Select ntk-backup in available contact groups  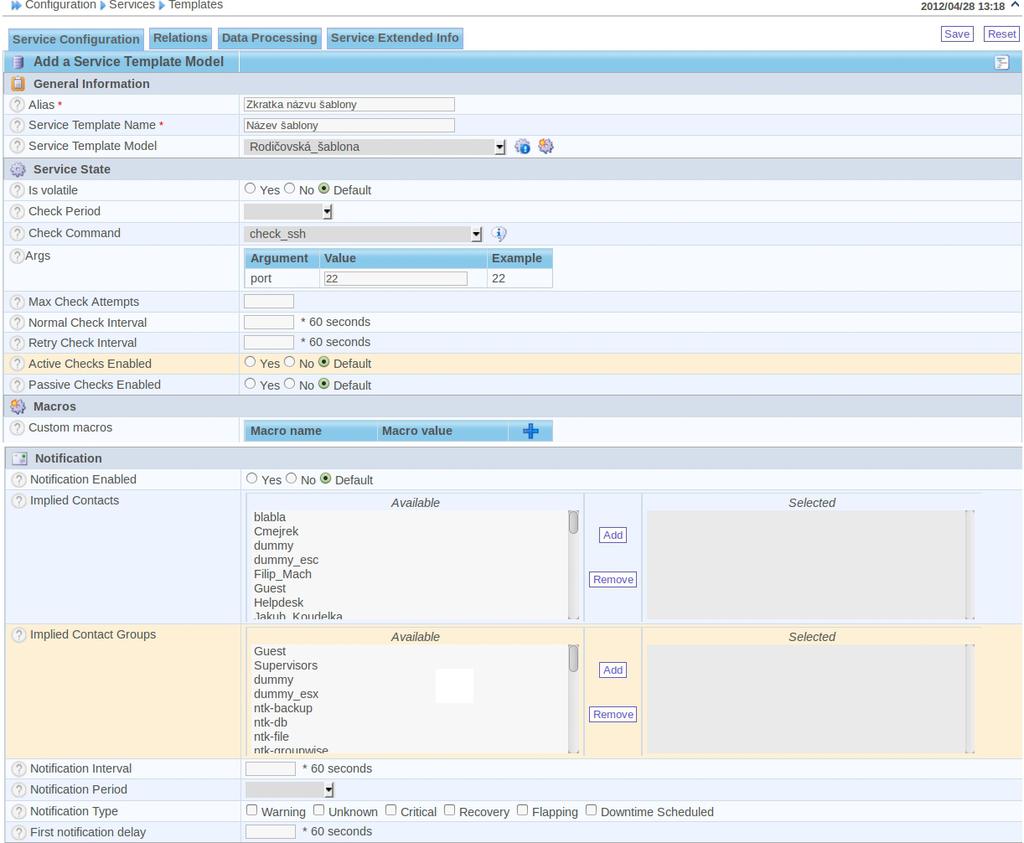click(283, 708)
